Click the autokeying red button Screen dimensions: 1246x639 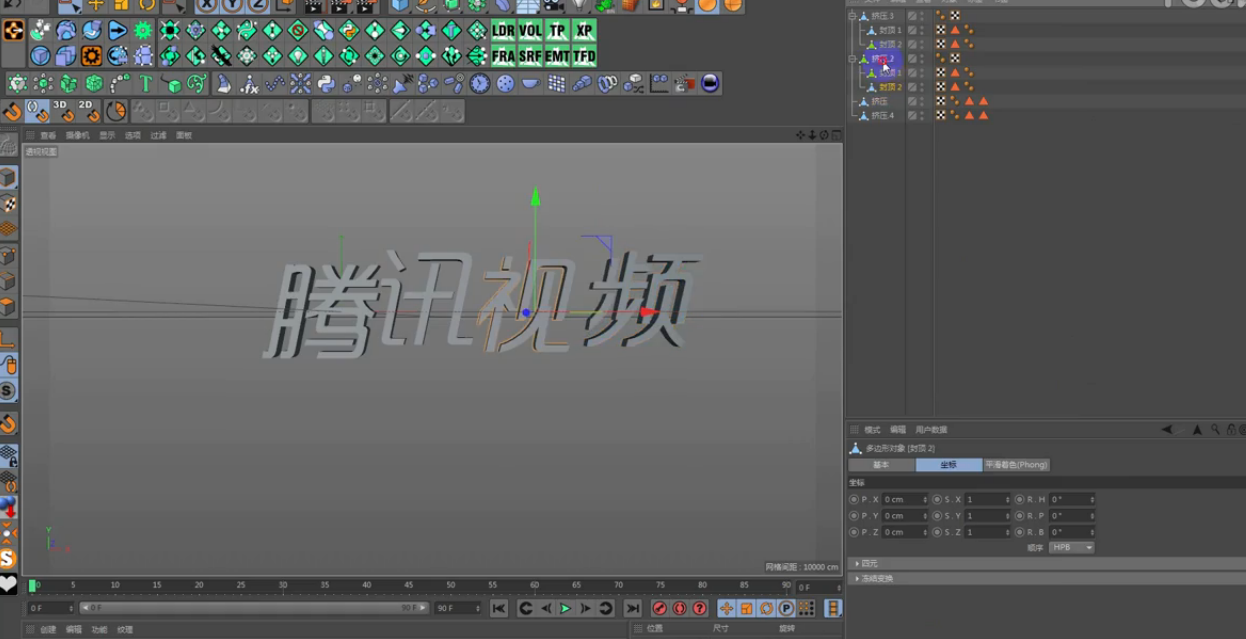679,608
